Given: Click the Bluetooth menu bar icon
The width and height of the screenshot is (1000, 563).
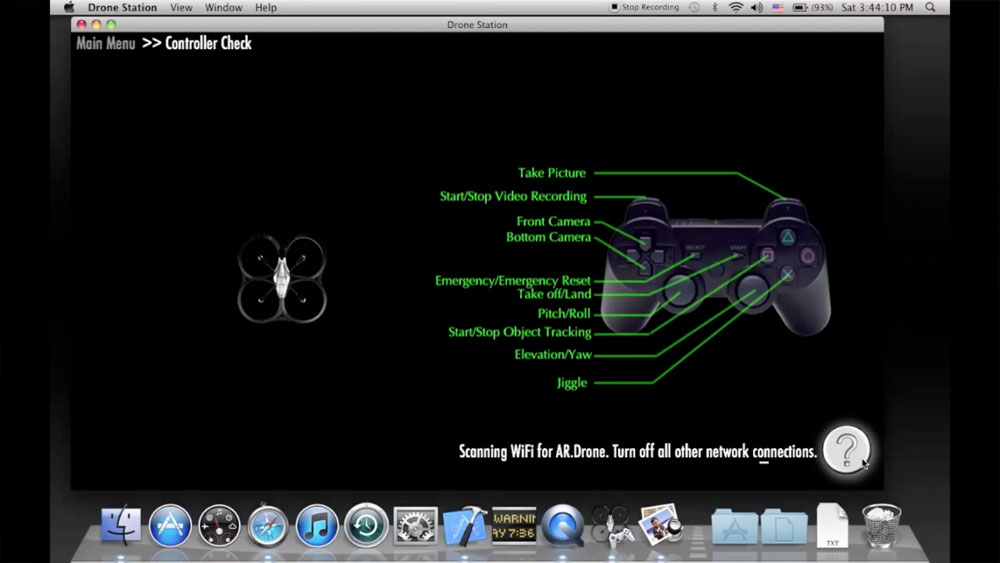Looking at the screenshot, I should (x=715, y=8).
